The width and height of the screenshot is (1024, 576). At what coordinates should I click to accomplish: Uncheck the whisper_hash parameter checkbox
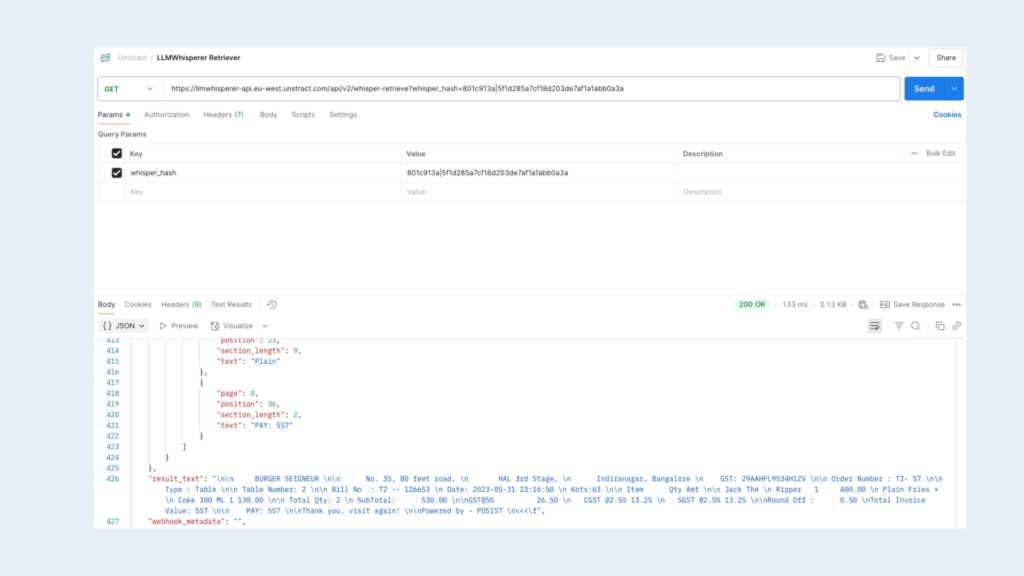117,173
